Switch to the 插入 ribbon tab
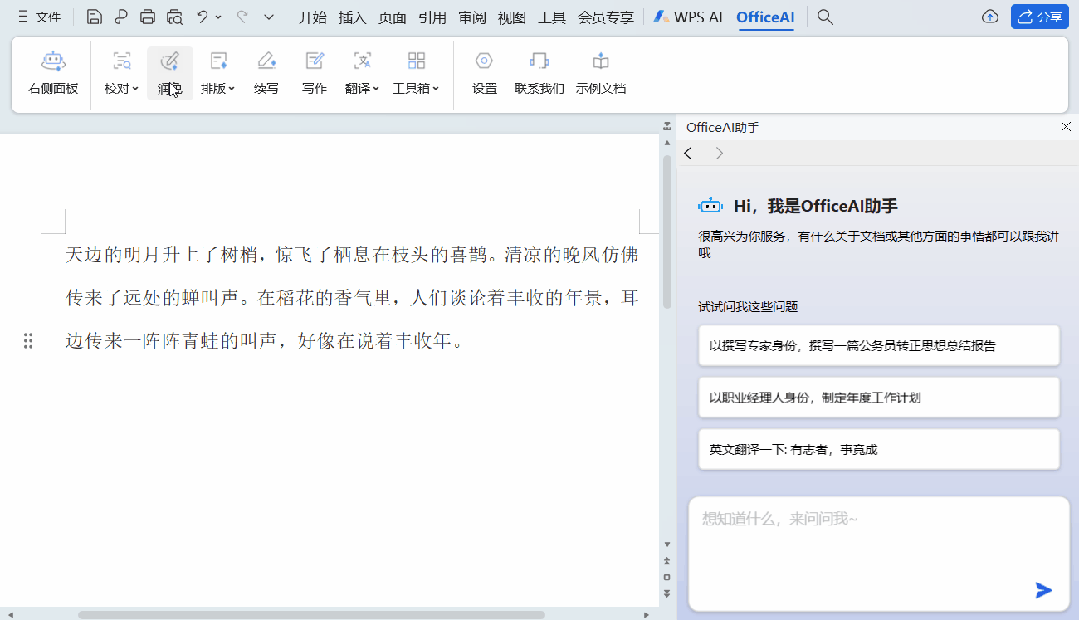Screen dimensions: 1079x620 (352, 17)
